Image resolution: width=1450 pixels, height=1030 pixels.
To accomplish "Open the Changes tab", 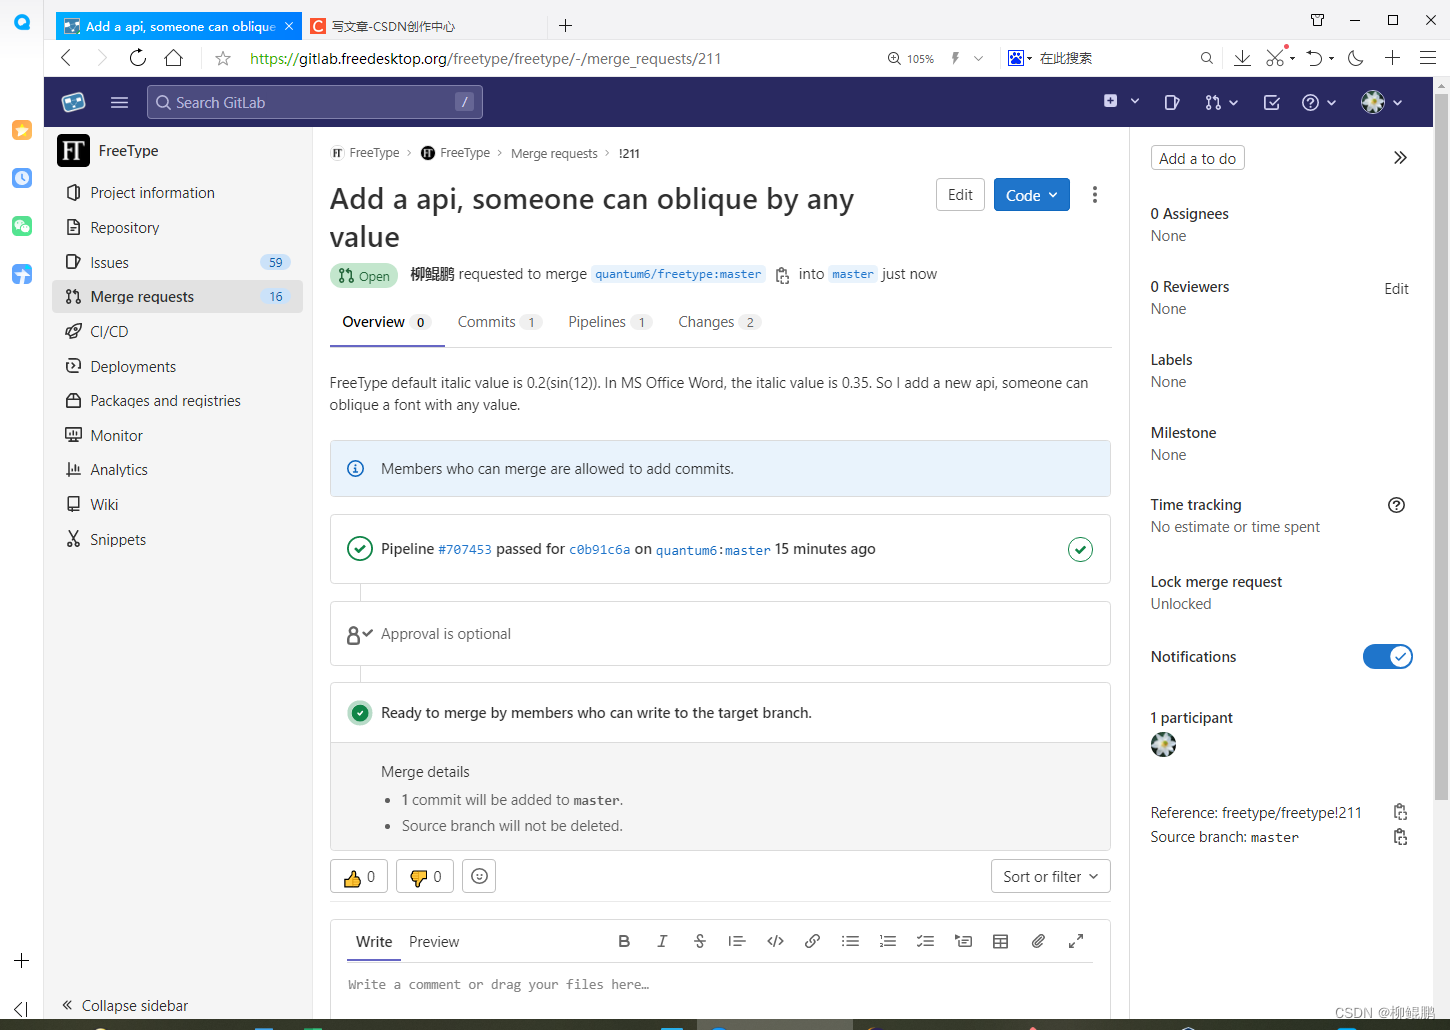I will (720, 322).
